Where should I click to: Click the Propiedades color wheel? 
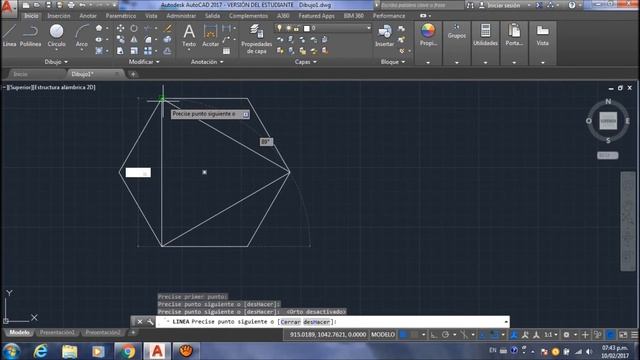428,31
